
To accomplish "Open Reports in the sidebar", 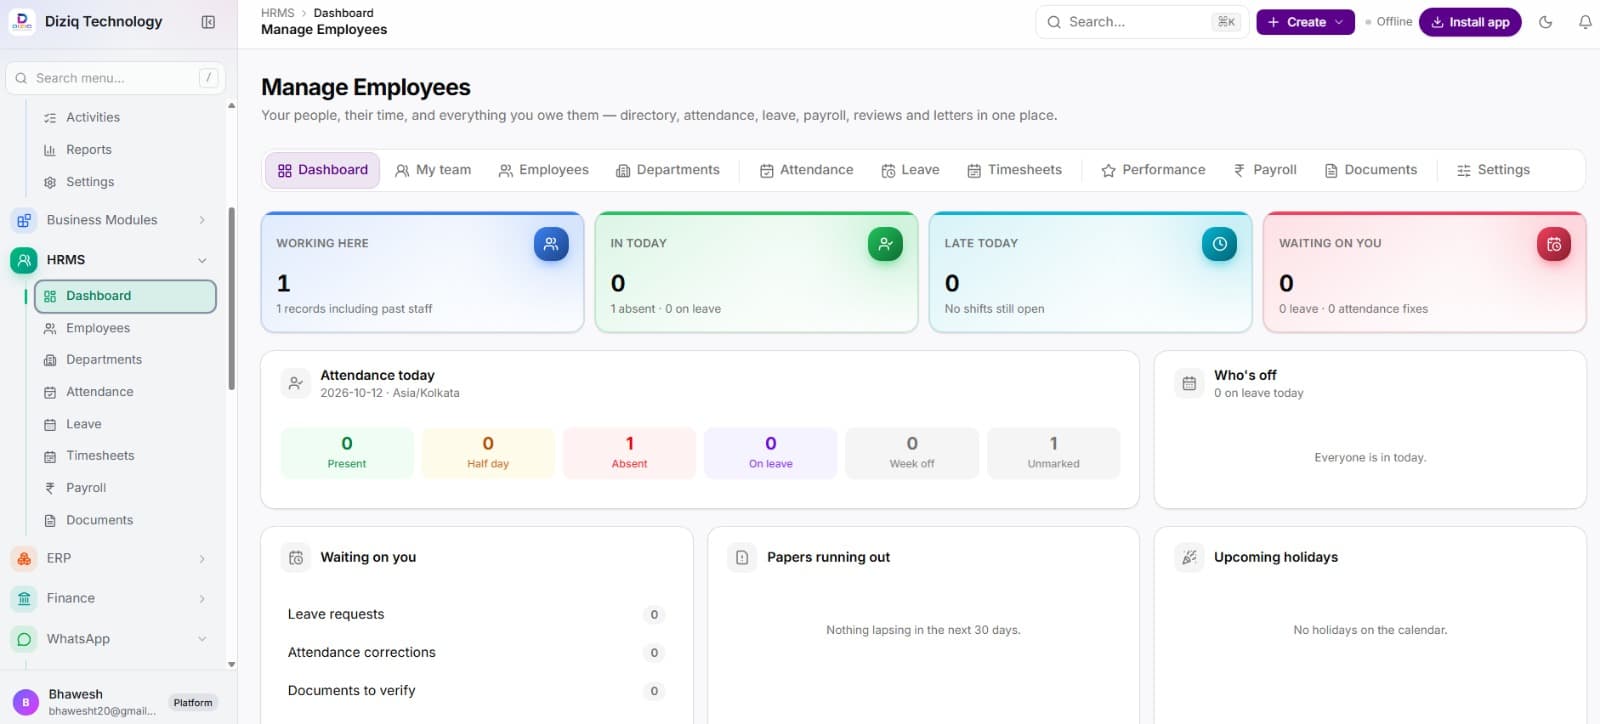I will click(125, 150).
